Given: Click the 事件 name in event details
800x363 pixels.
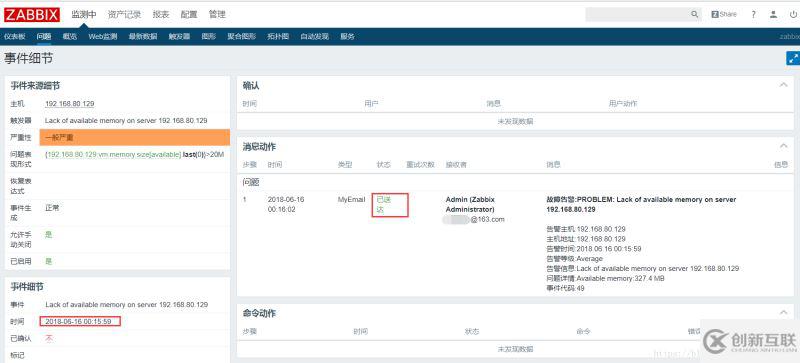Looking at the screenshot, I should coord(127,304).
